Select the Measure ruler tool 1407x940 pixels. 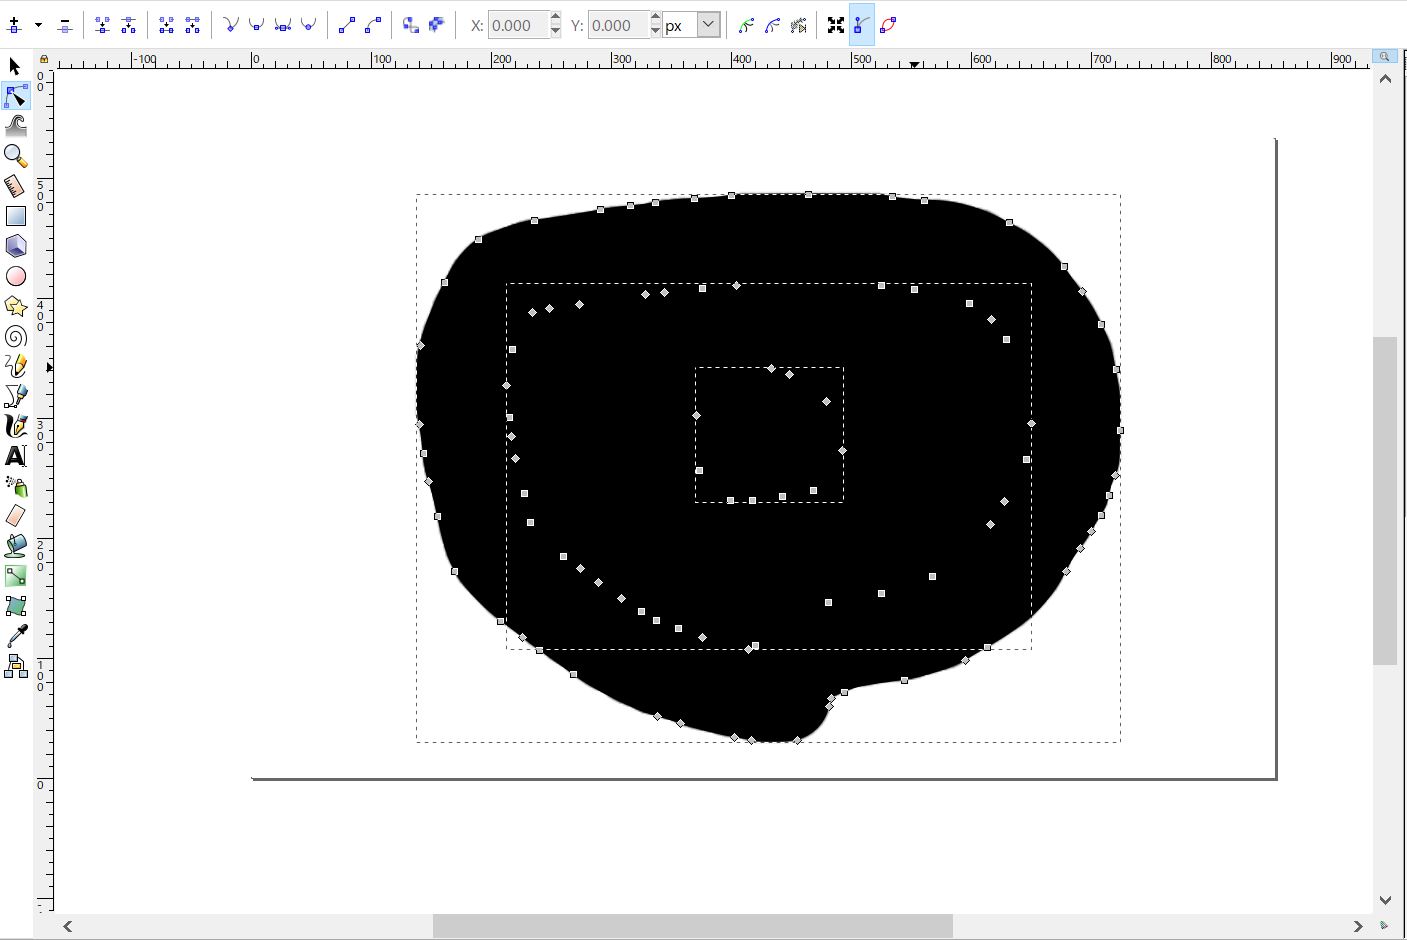(x=15, y=186)
